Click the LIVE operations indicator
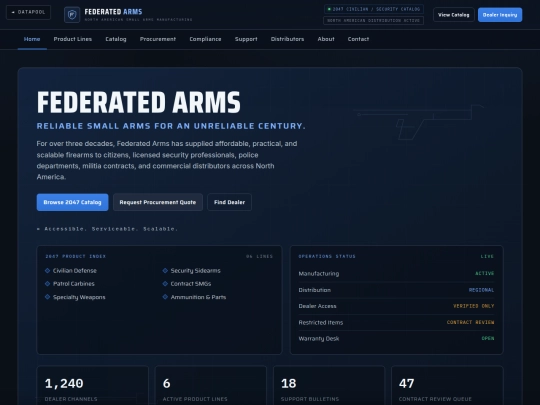Image resolution: width=540 pixels, height=405 pixels. coord(487,257)
